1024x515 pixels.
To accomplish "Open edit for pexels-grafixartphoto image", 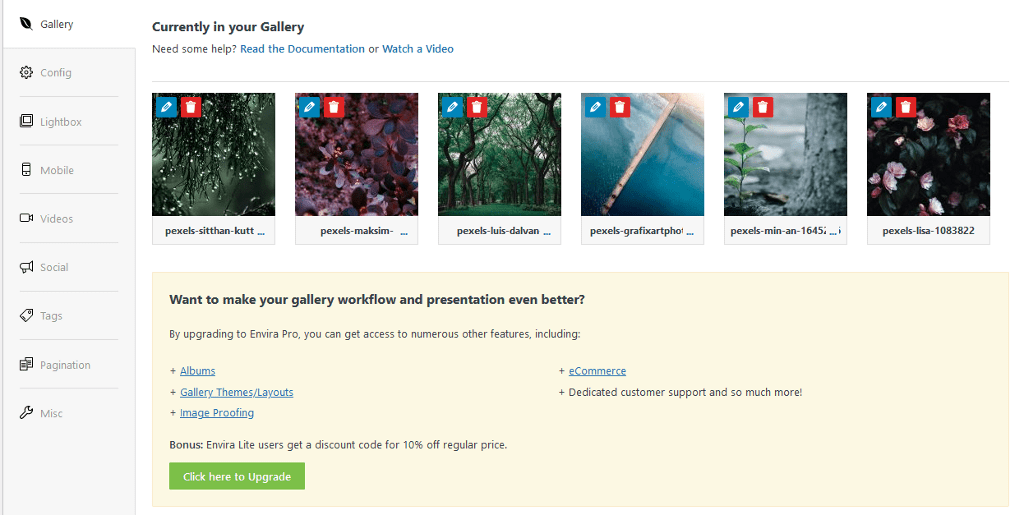I will 595,107.
